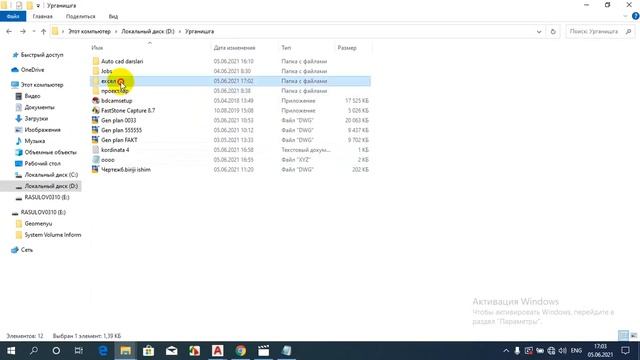Open the Поделиться ribbon tab

80,16
